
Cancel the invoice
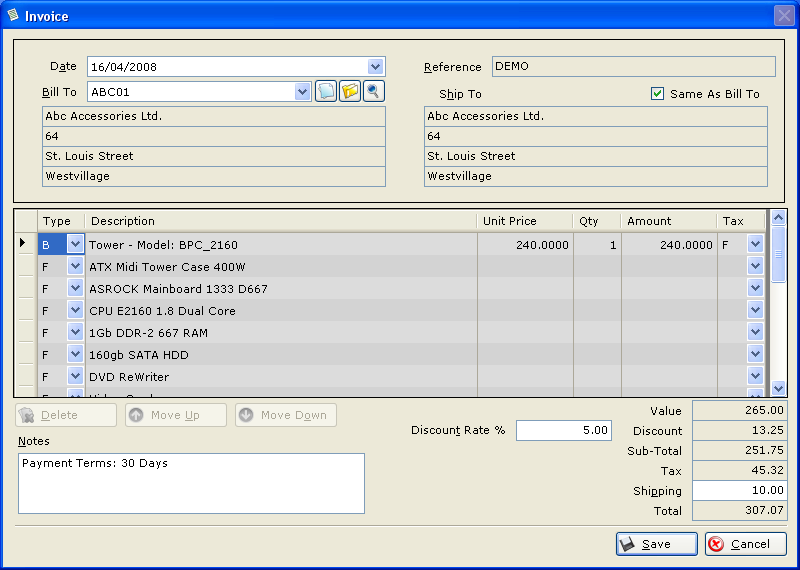(x=746, y=544)
